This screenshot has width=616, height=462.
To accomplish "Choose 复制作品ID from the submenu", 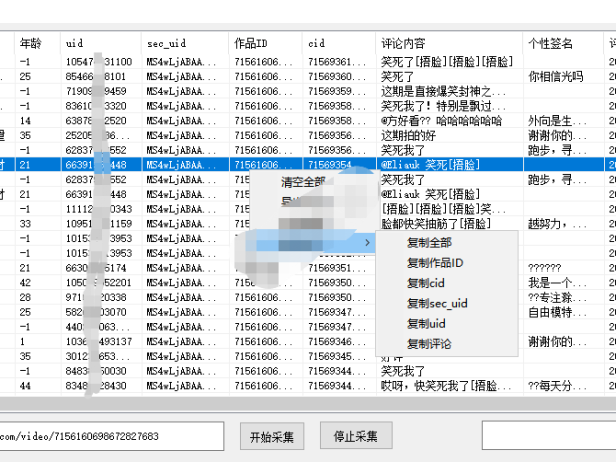I will tap(435, 263).
